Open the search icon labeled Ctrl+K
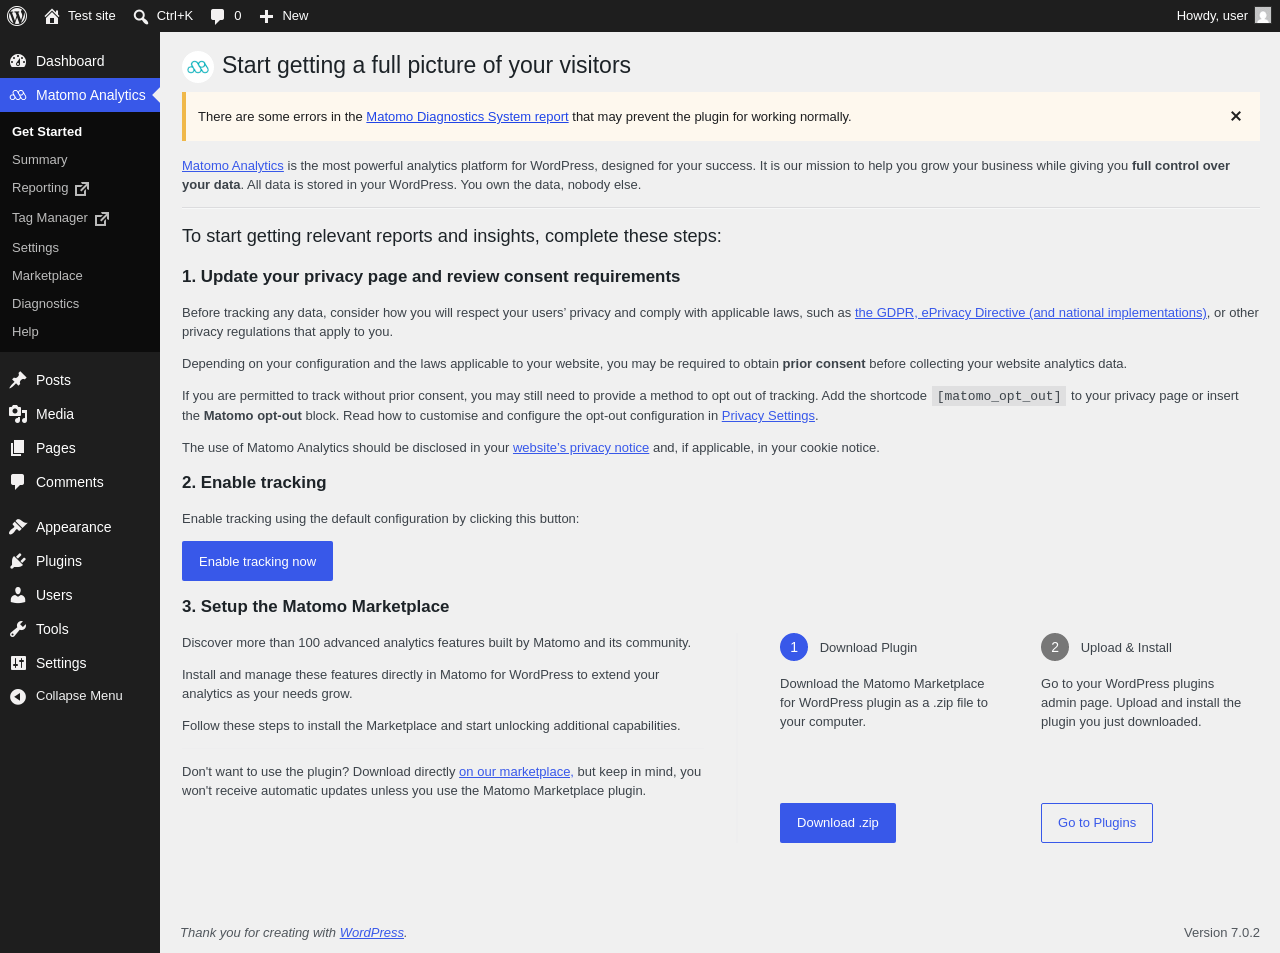The height and width of the screenshot is (953, 1280). click(x=141, y=16)
